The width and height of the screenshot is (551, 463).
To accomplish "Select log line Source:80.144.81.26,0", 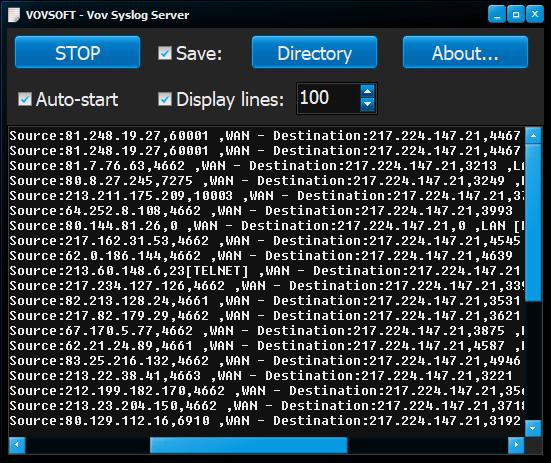I will (267, 226).
